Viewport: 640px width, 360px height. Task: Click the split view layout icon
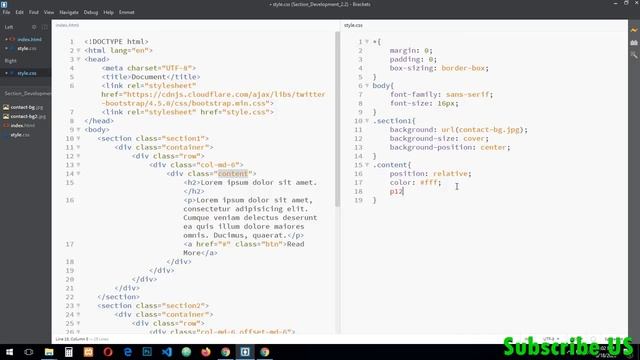click(x=44, y=27)
